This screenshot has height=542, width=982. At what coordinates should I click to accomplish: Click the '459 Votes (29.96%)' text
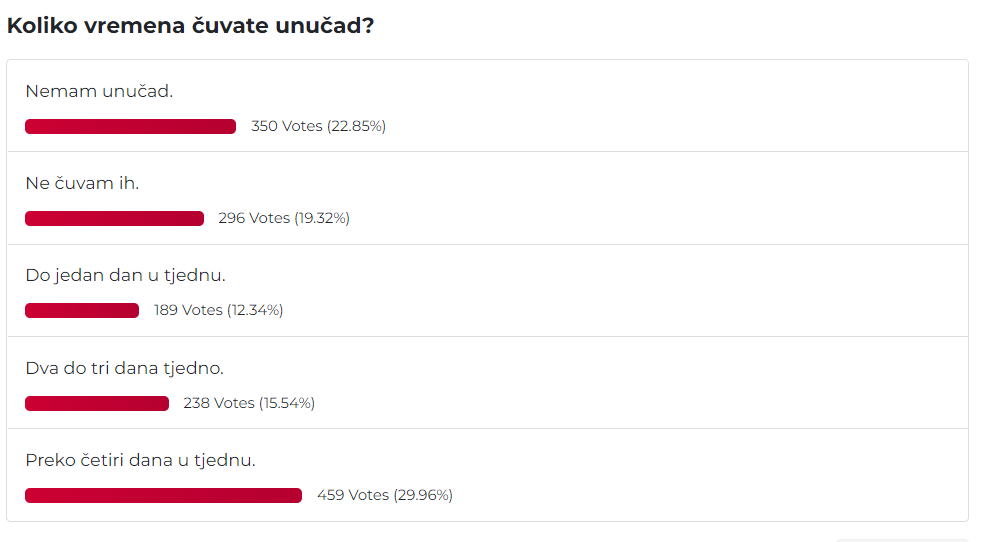[x=385, y=496]
